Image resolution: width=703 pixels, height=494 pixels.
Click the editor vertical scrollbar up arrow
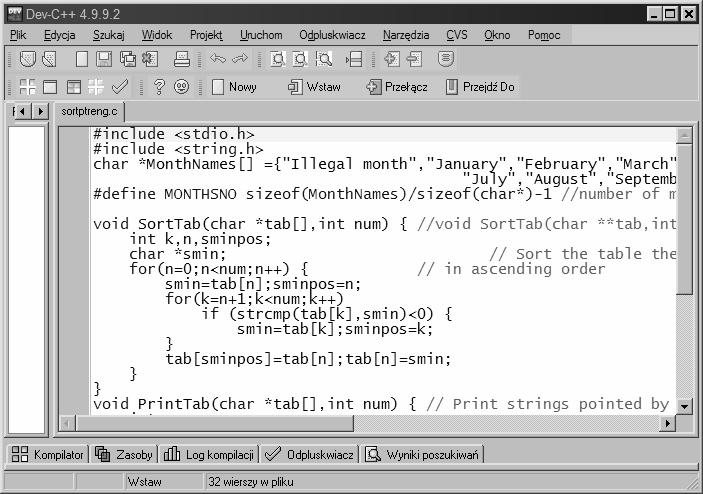684,135
